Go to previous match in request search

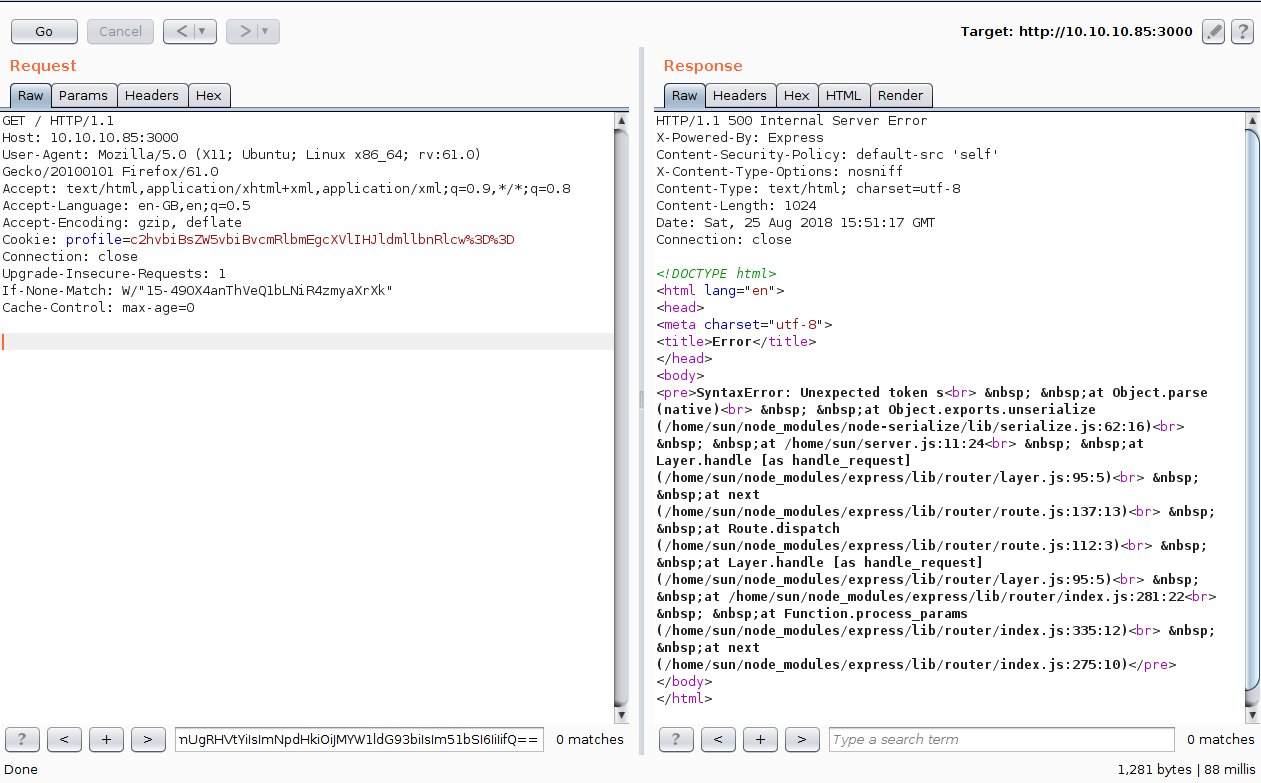tap(64, 739)
